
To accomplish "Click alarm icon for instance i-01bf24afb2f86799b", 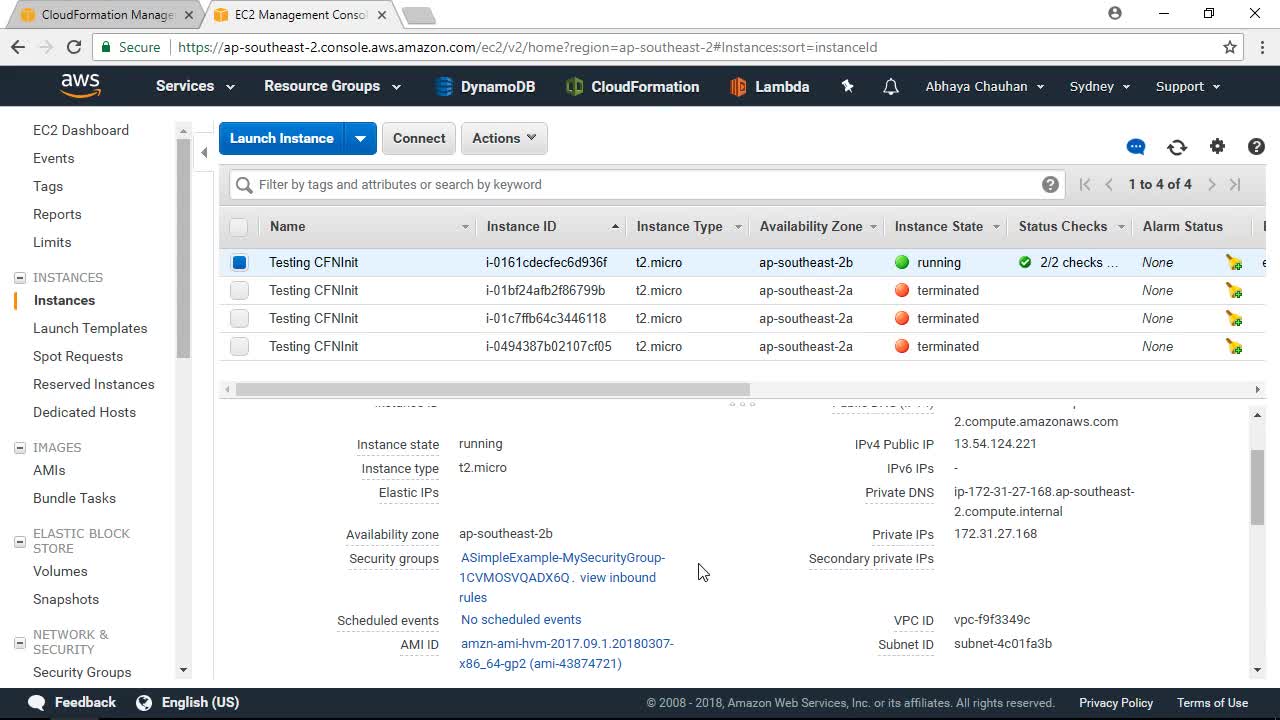I will [1234, 291].
